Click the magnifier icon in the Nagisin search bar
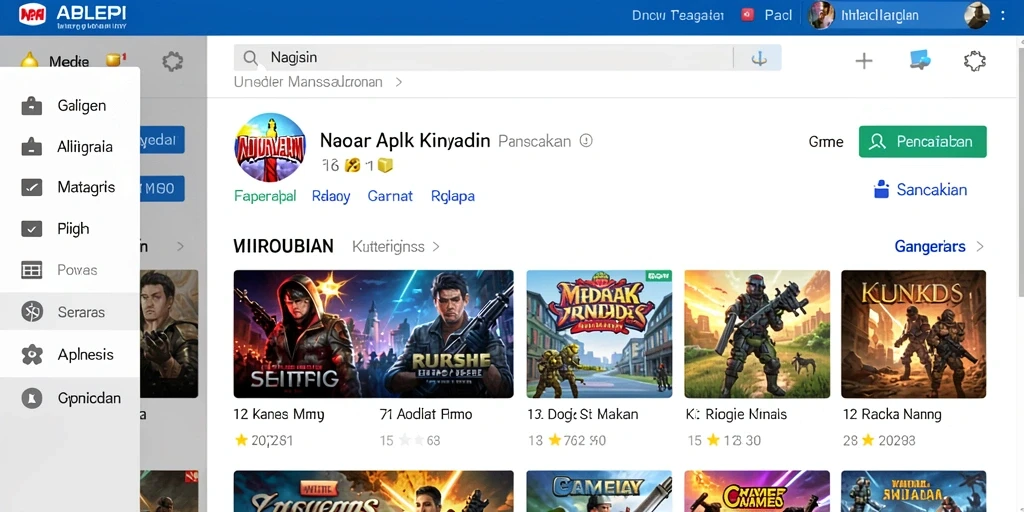This screenshot has height=512, width=1024. tap(251, 58)
